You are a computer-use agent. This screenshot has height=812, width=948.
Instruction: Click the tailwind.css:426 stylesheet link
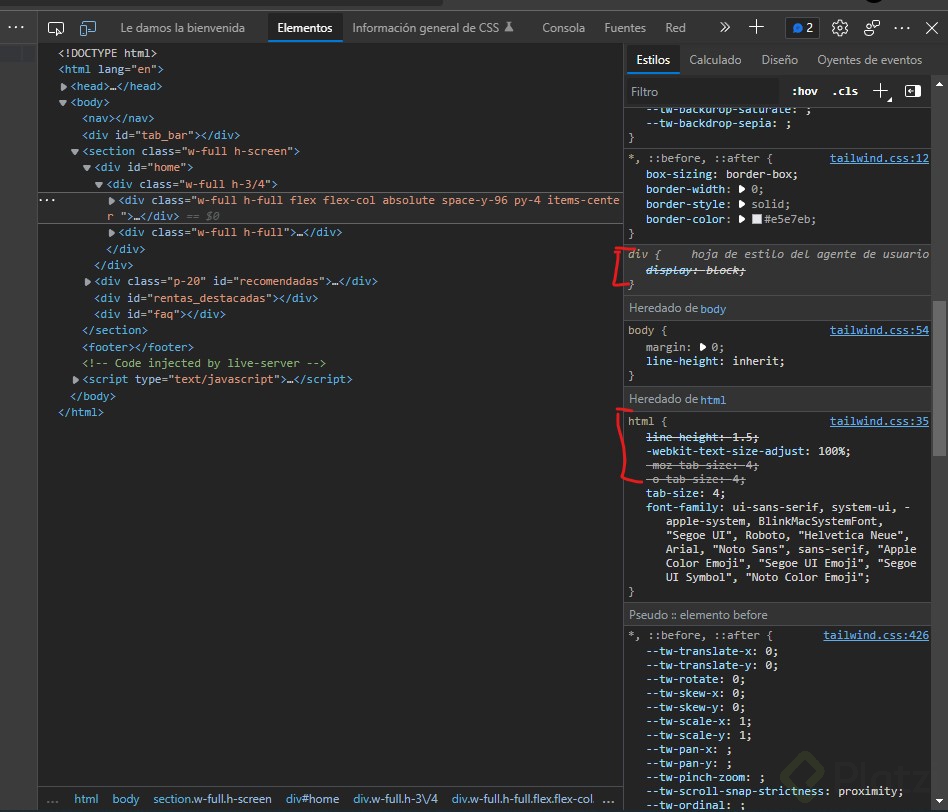(x=876, y=634)
